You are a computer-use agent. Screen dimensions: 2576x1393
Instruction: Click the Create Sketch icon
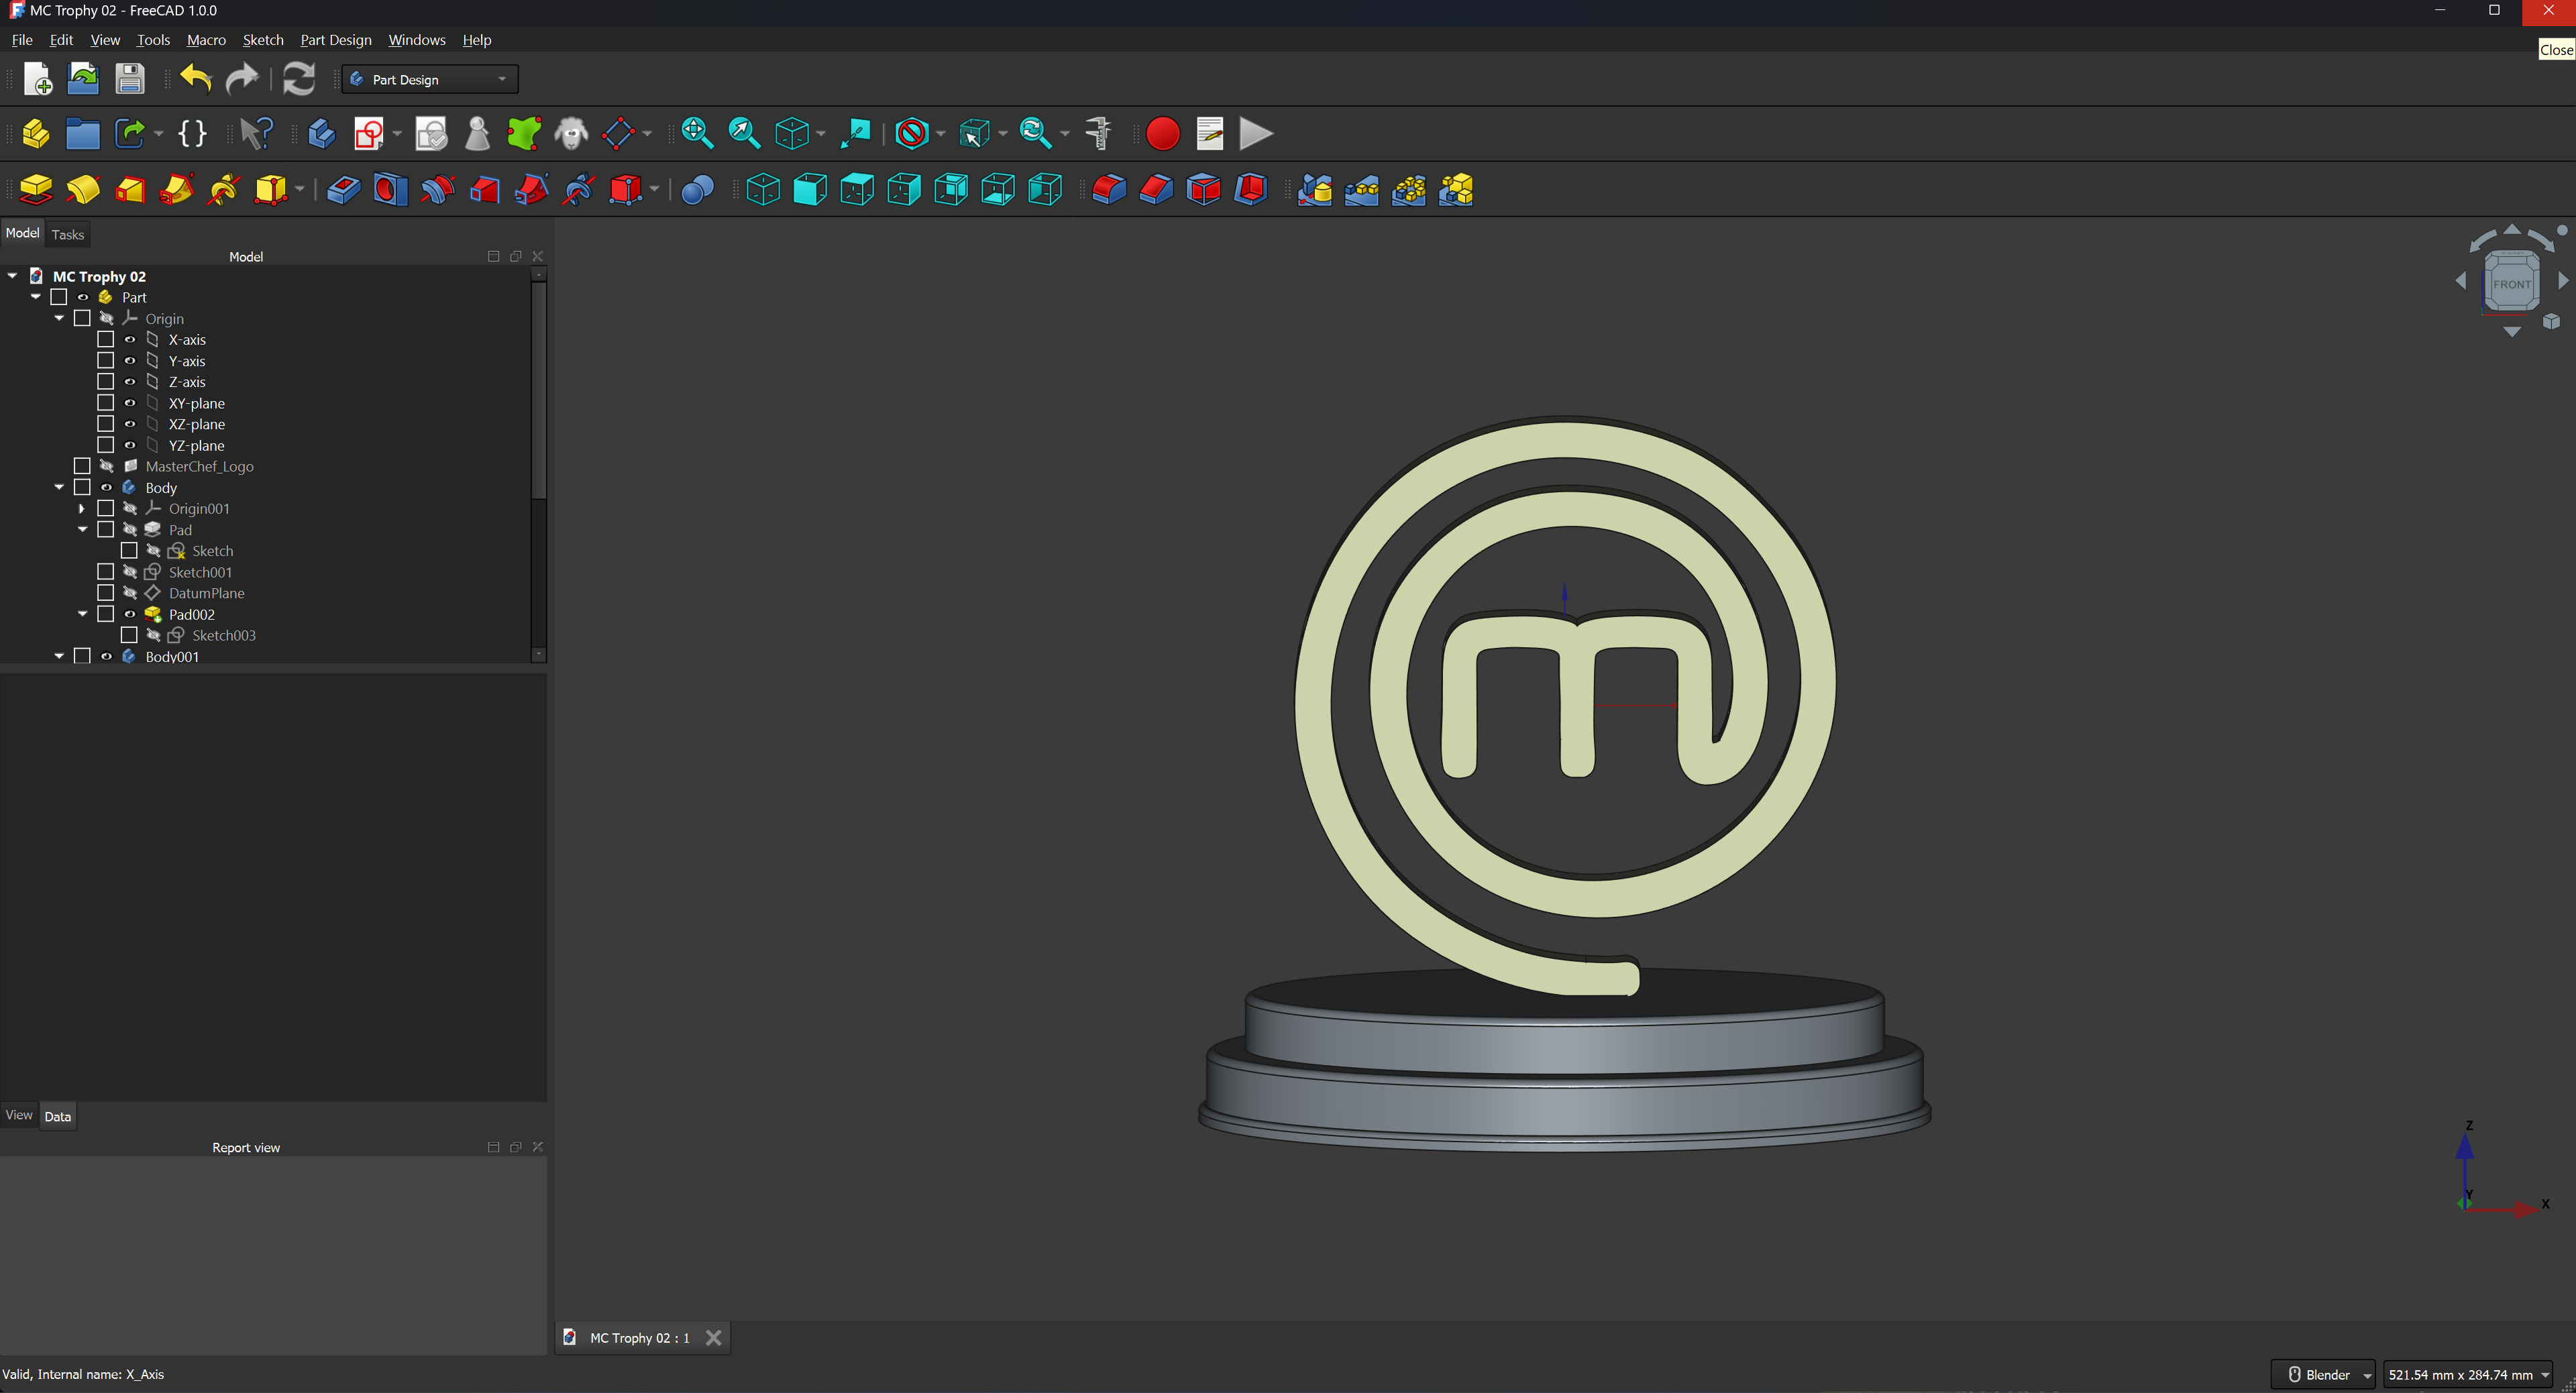click(369, 133)
